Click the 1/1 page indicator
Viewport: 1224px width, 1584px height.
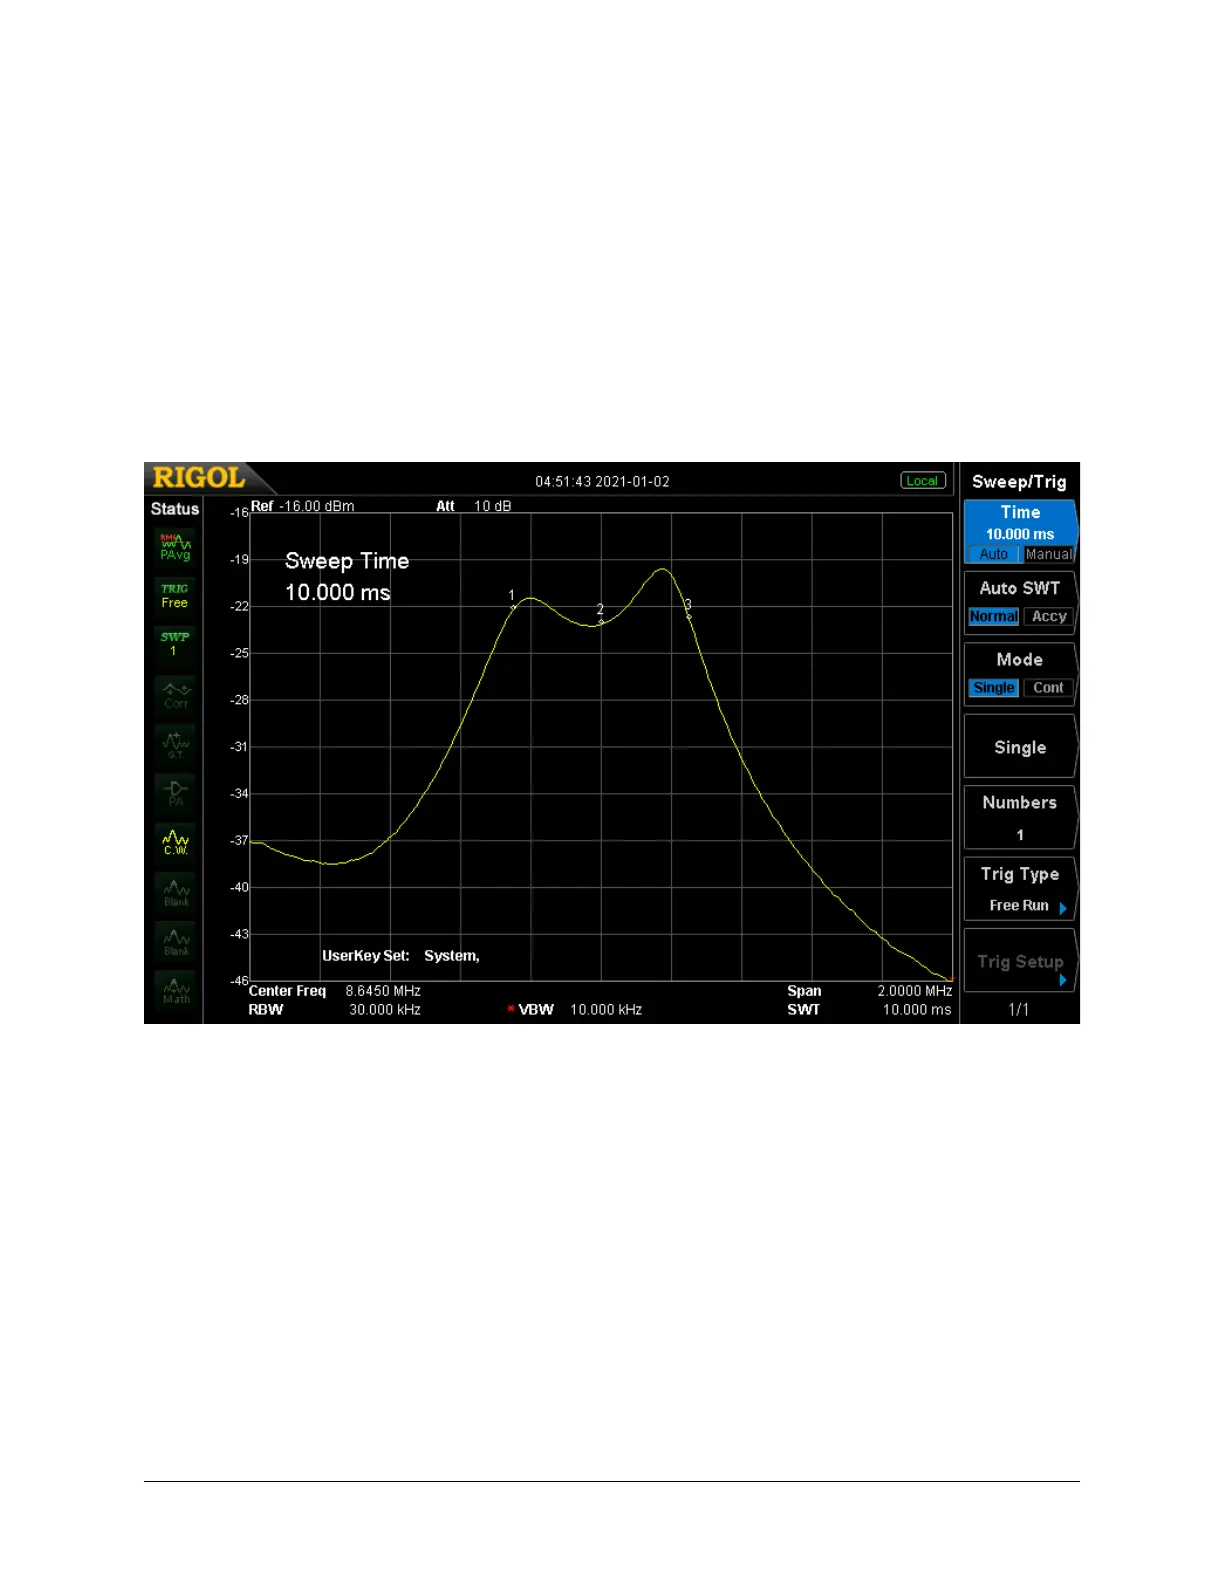[1019, 1009]
